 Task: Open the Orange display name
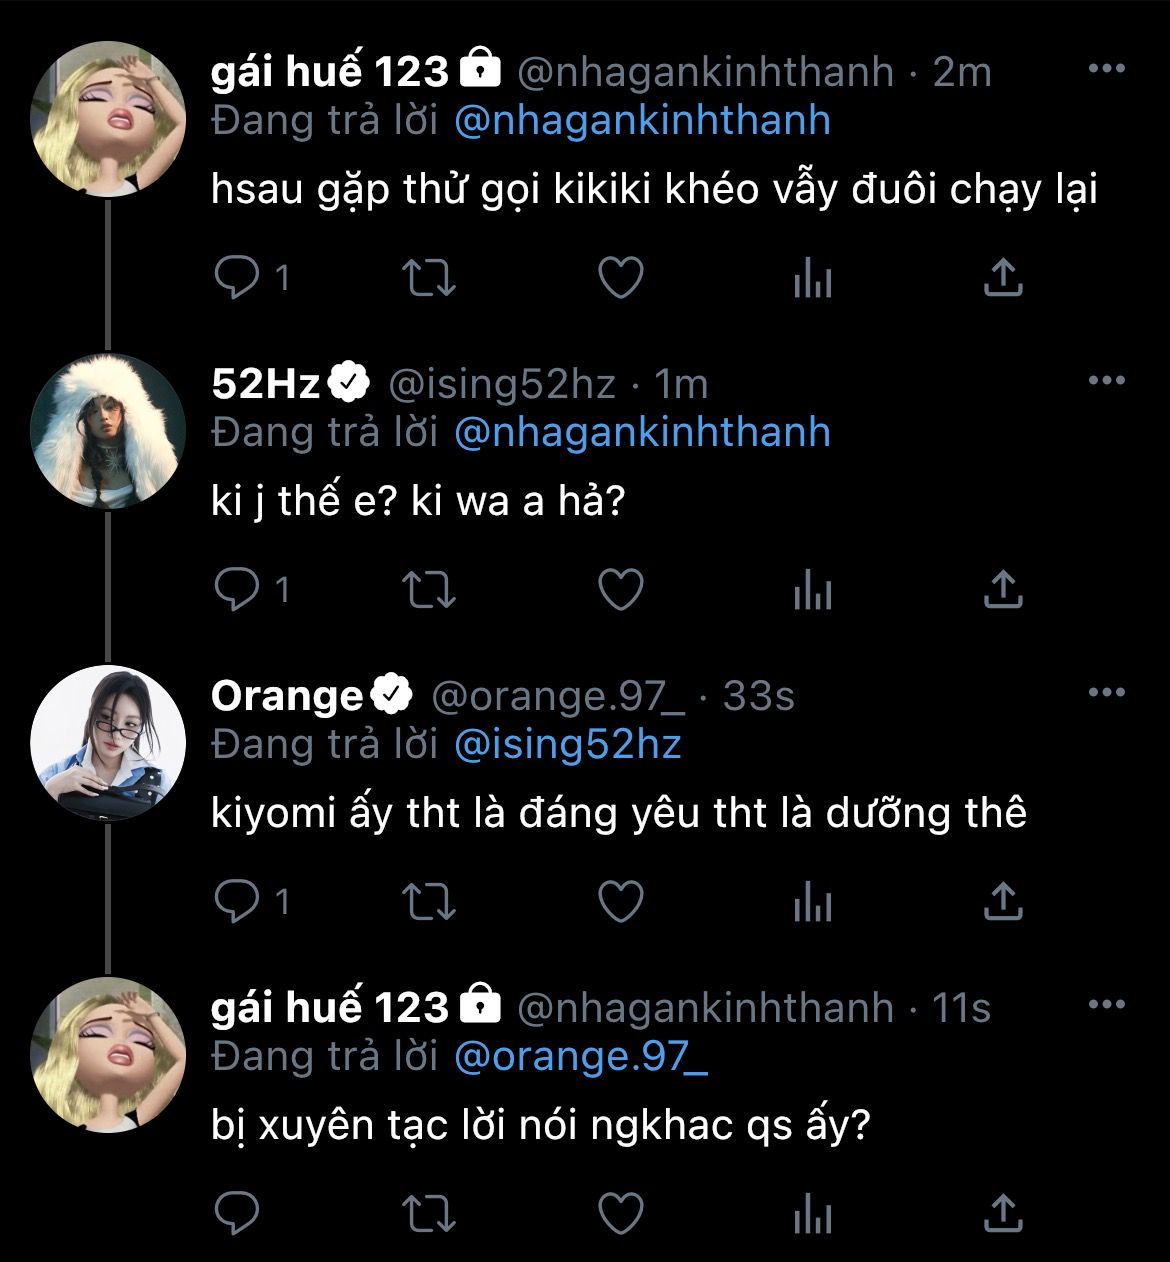(x=287, y=696)
